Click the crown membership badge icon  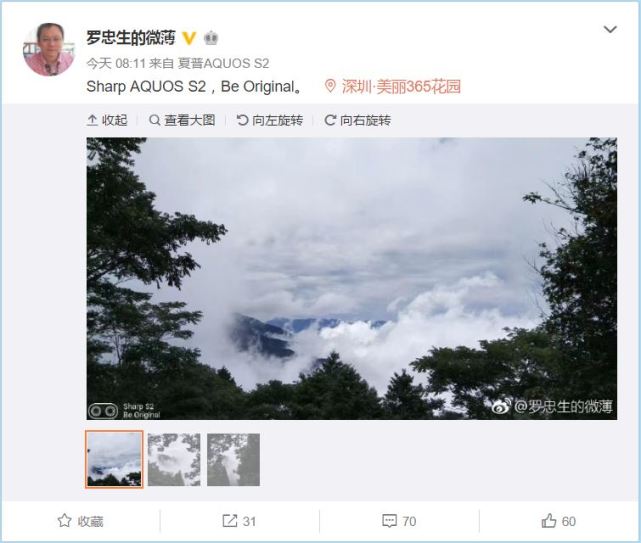(x=211, y=38)
